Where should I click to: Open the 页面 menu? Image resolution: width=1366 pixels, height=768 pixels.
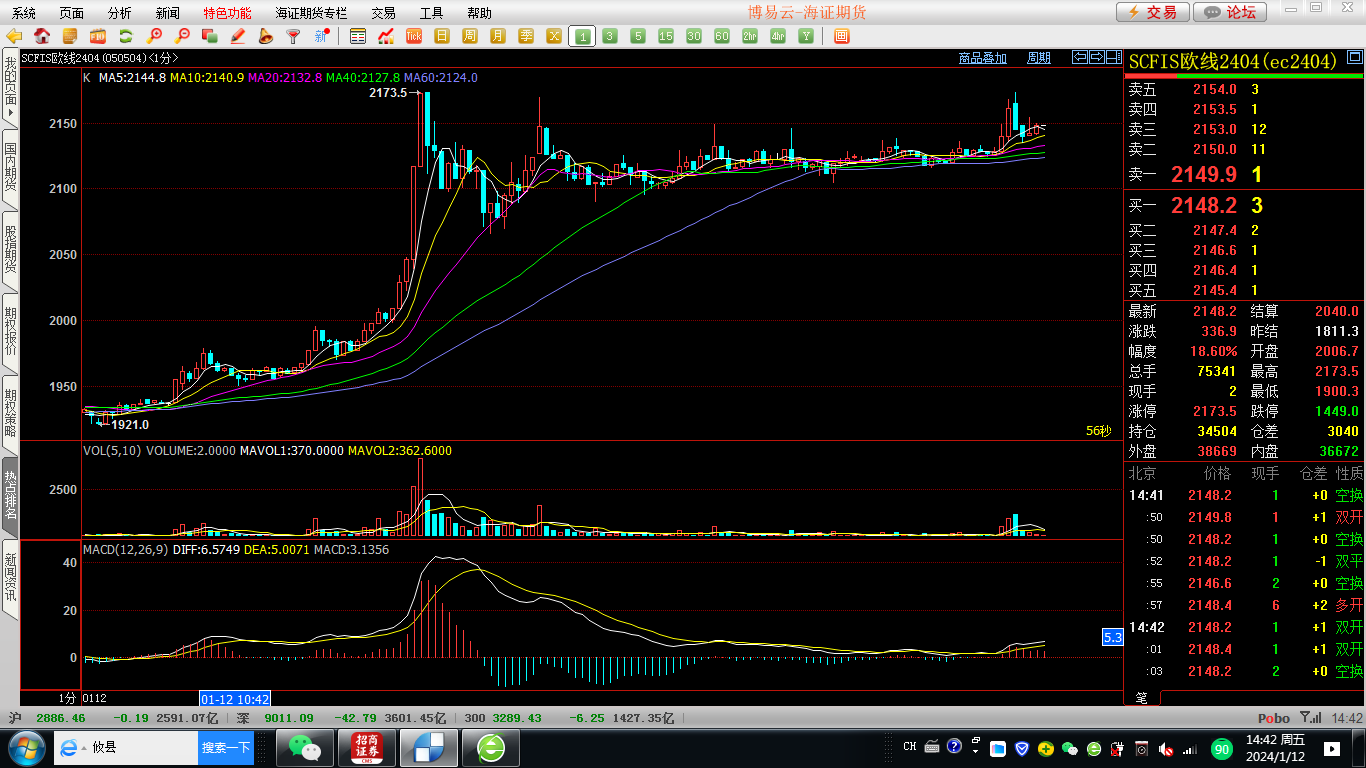pos(72,13)
